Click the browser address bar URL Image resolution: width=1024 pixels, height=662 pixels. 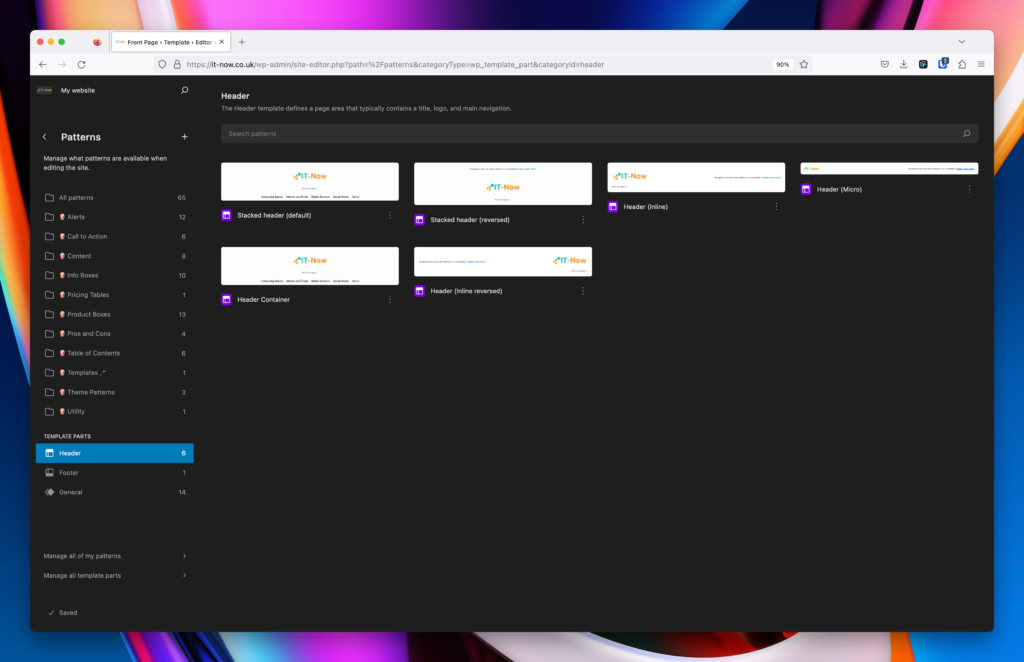[x=395, y=65]
